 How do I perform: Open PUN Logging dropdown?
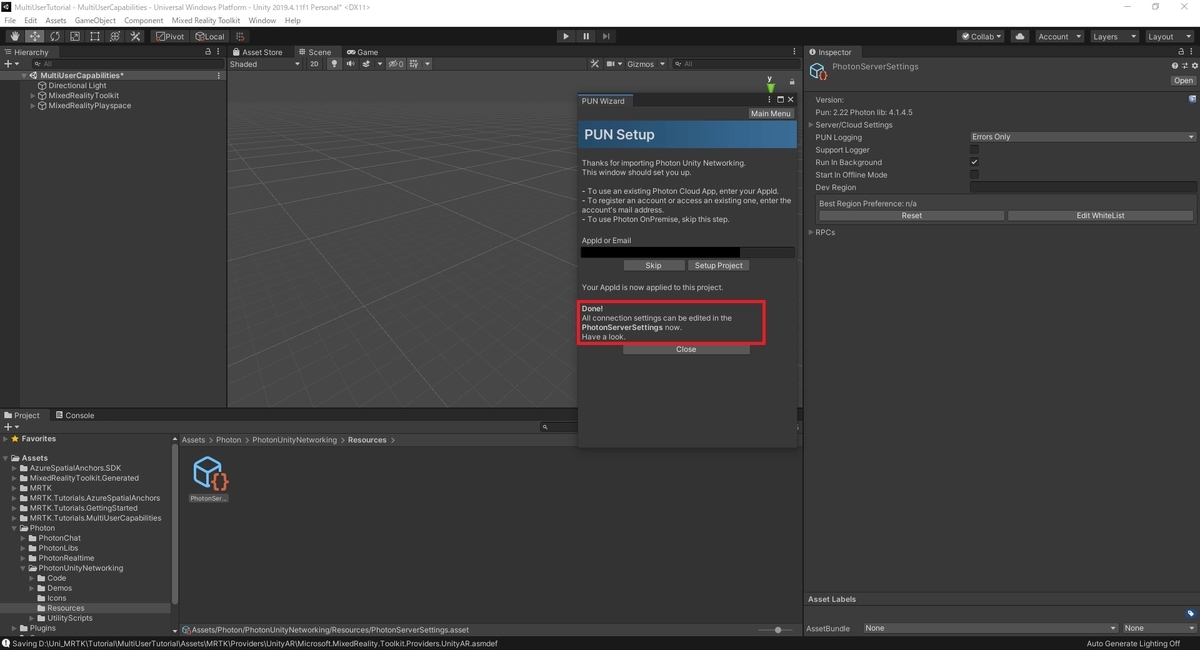click(1083, 137)
